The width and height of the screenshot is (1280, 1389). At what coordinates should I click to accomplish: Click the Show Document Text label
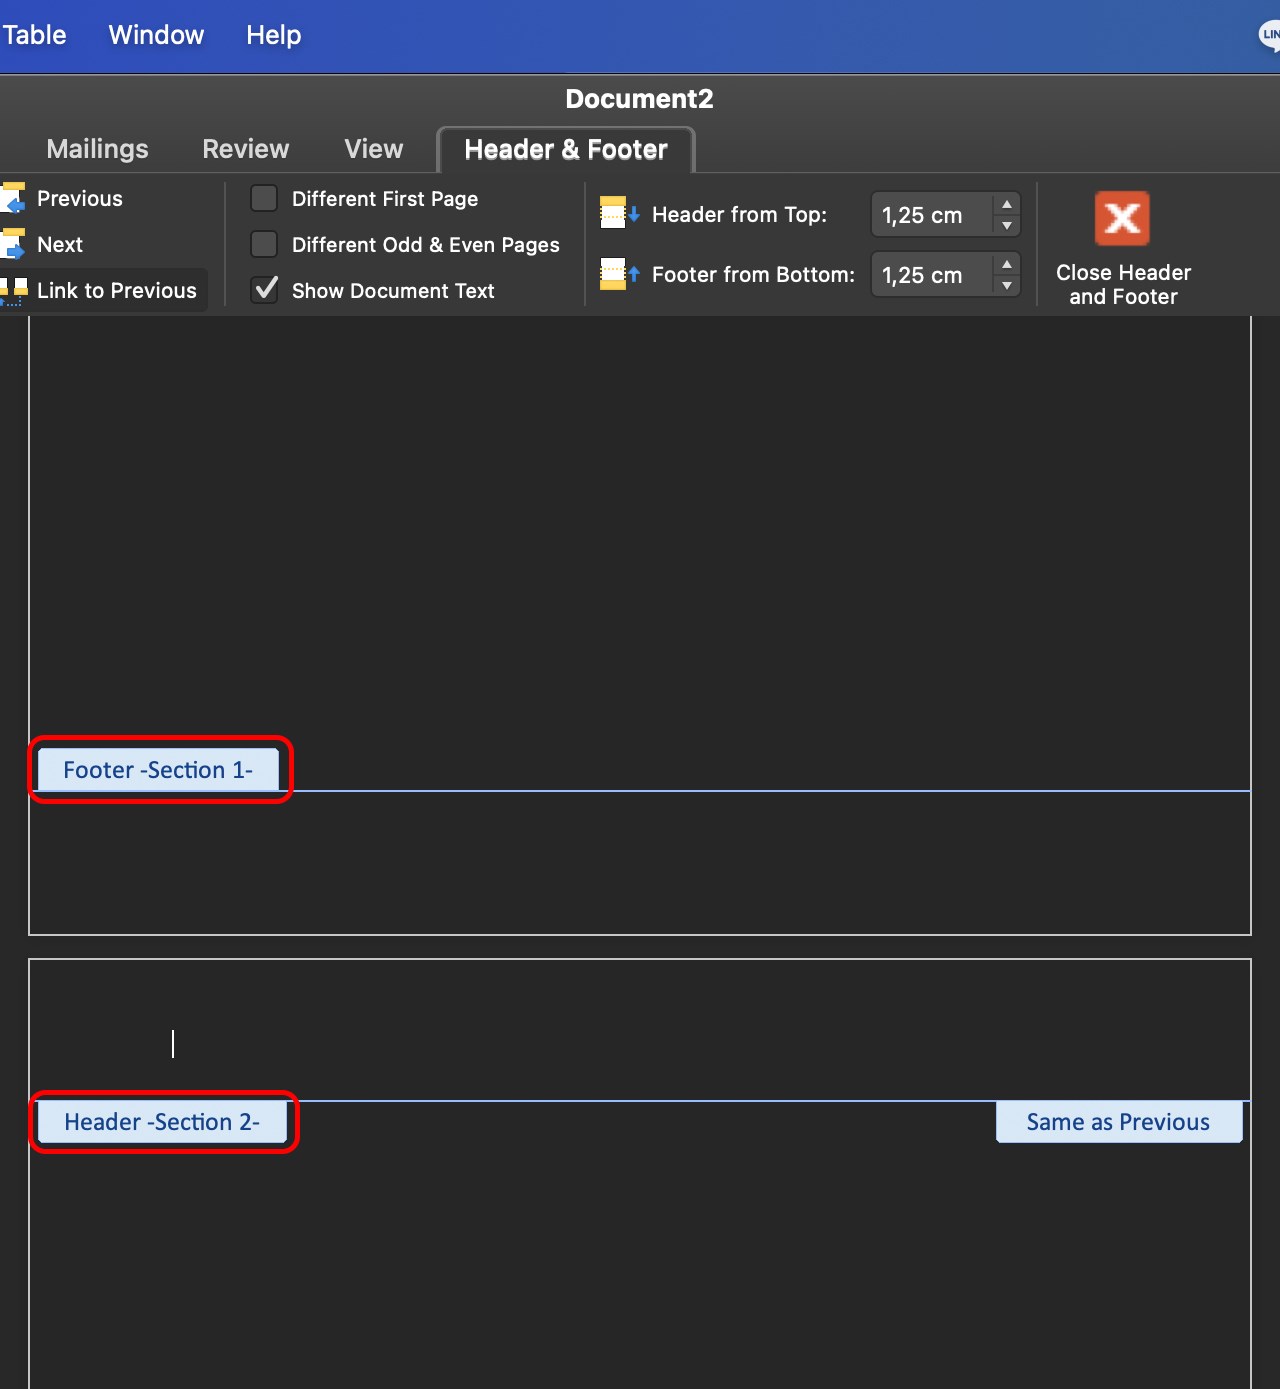[x=393, y=290]
